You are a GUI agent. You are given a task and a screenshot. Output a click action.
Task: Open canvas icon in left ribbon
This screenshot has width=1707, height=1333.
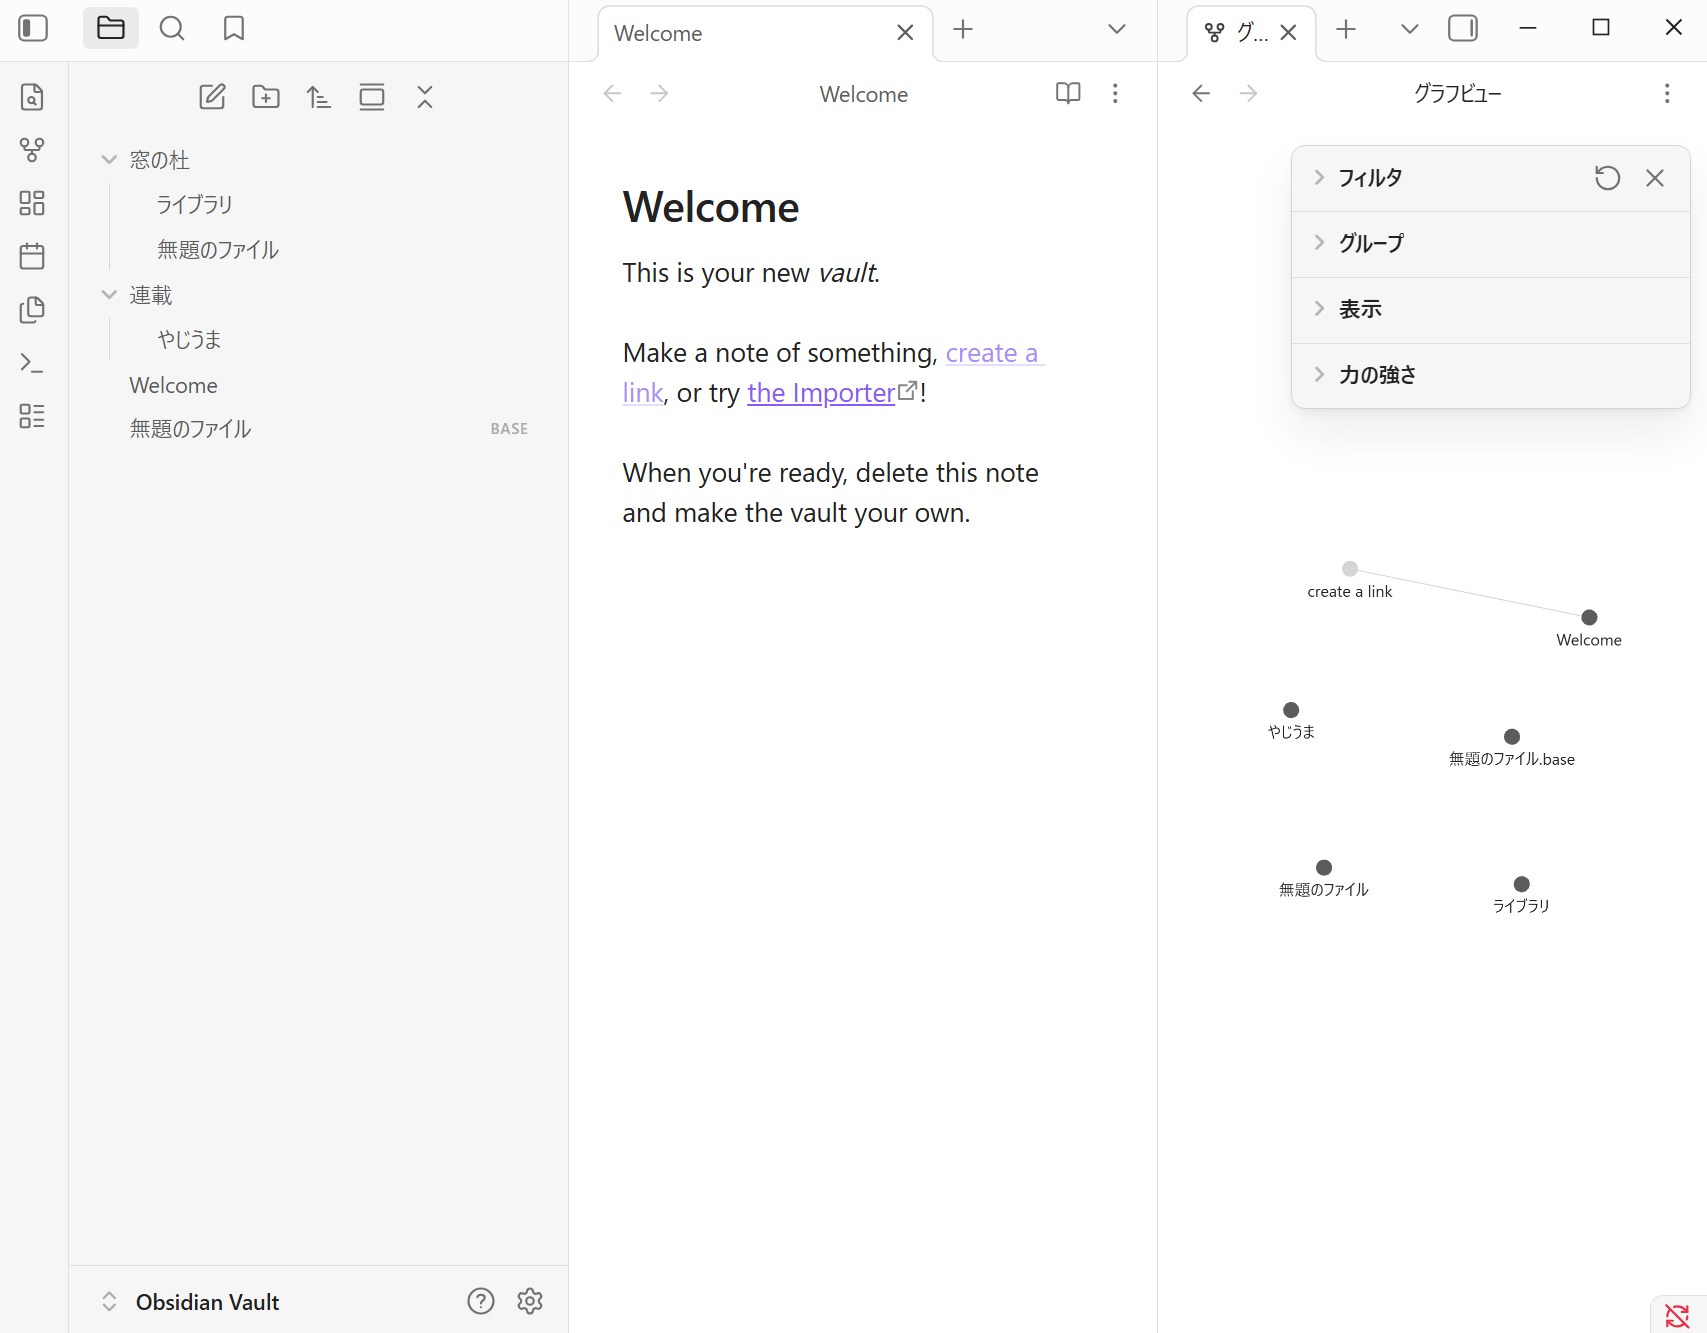(x=32, y=203)
